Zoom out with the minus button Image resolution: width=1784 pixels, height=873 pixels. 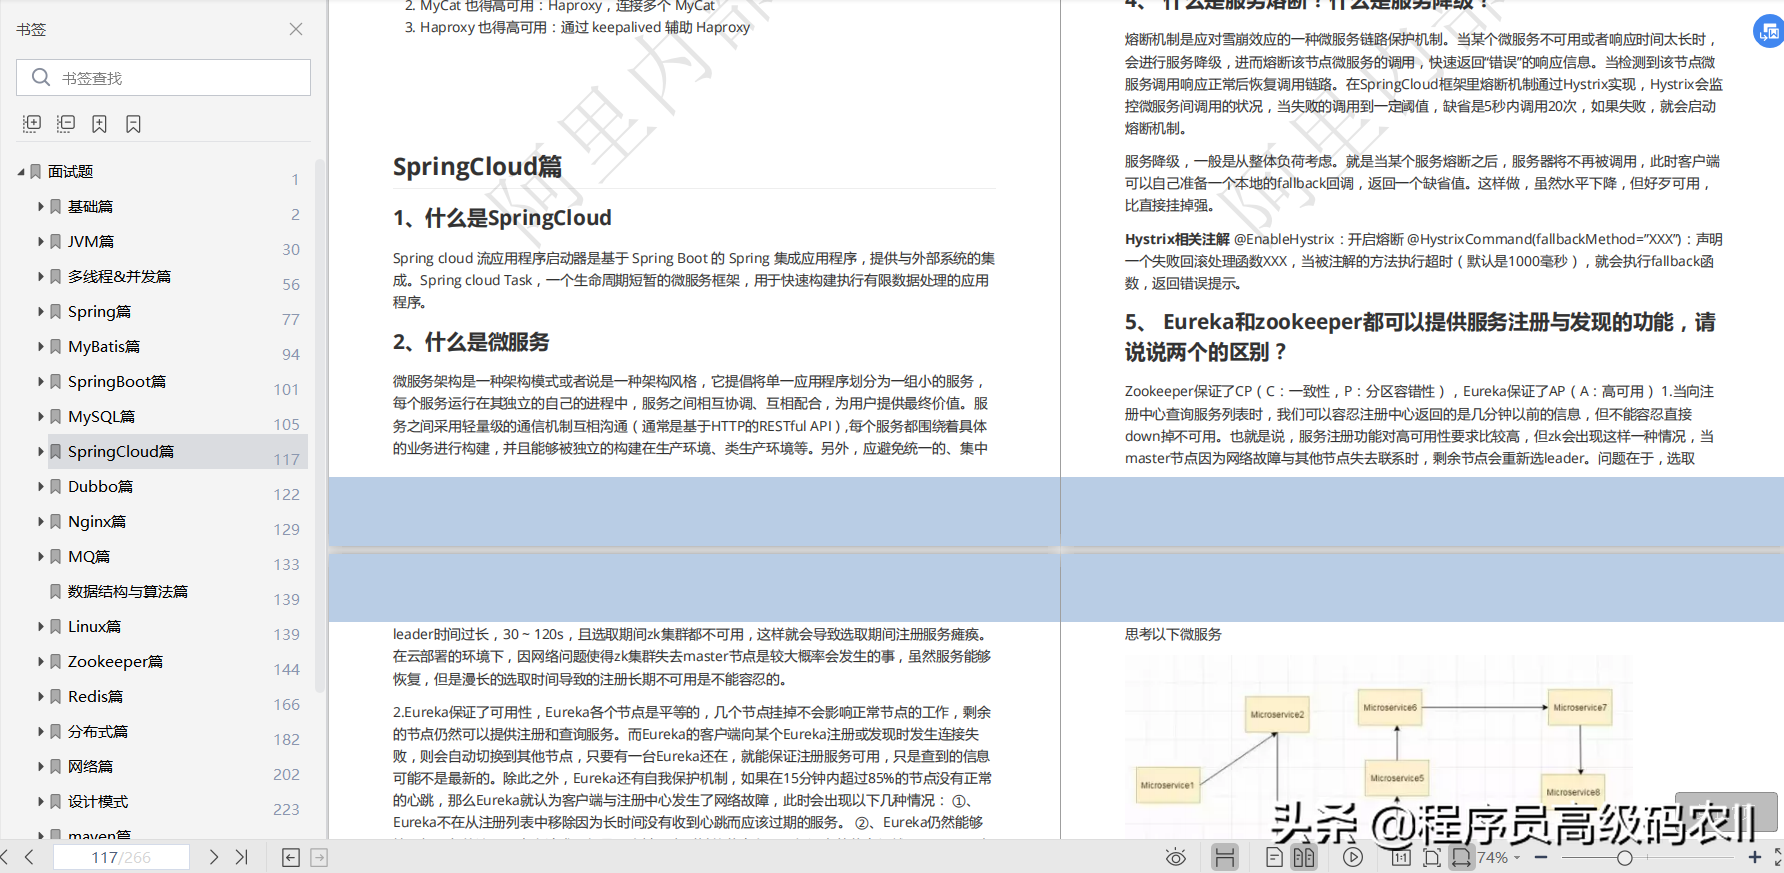pyautogui.click(x=1541, y=857)
